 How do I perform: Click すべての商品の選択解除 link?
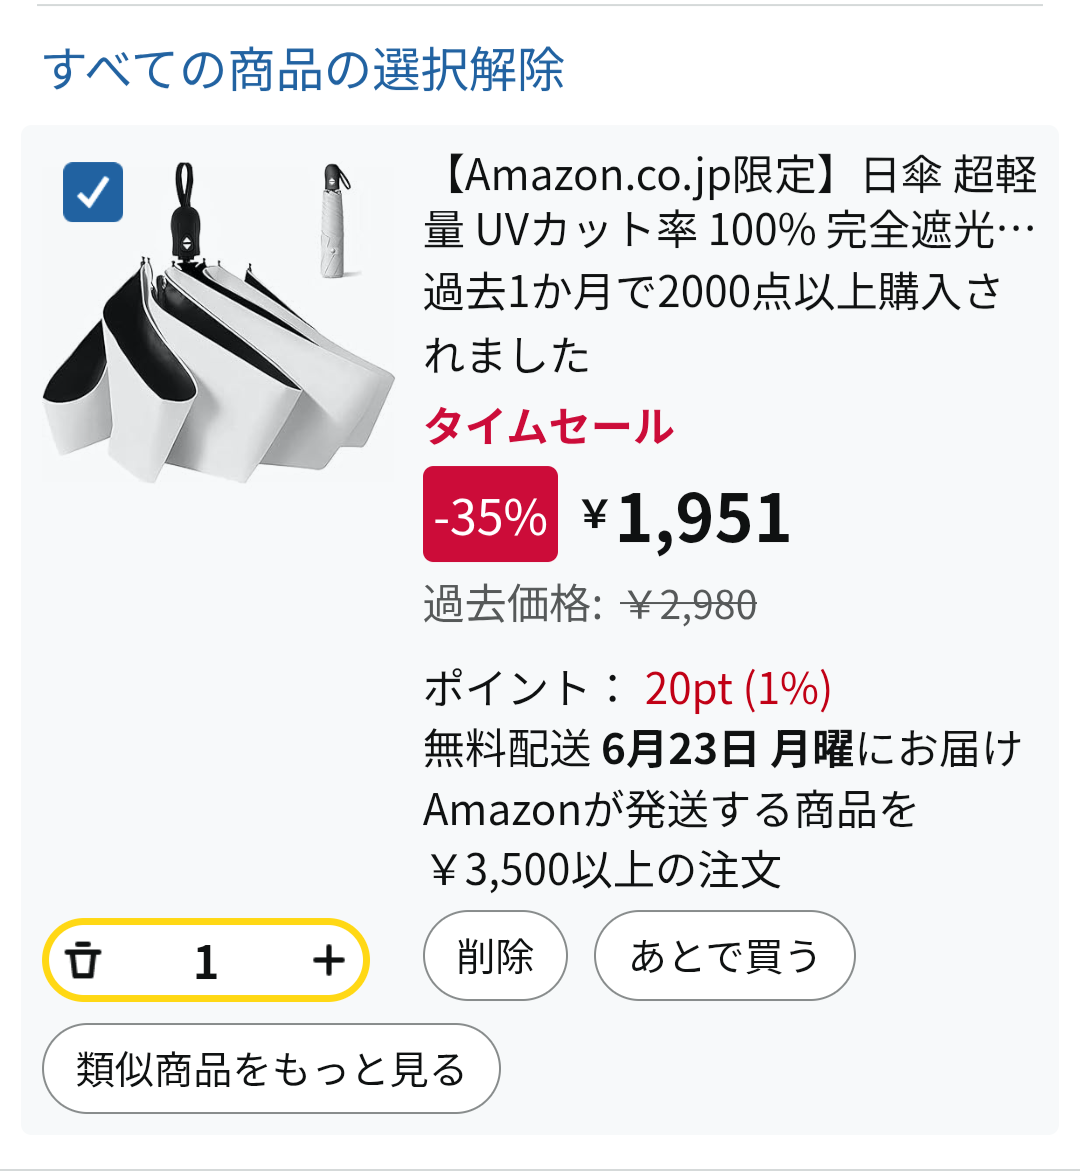point(303,69)
